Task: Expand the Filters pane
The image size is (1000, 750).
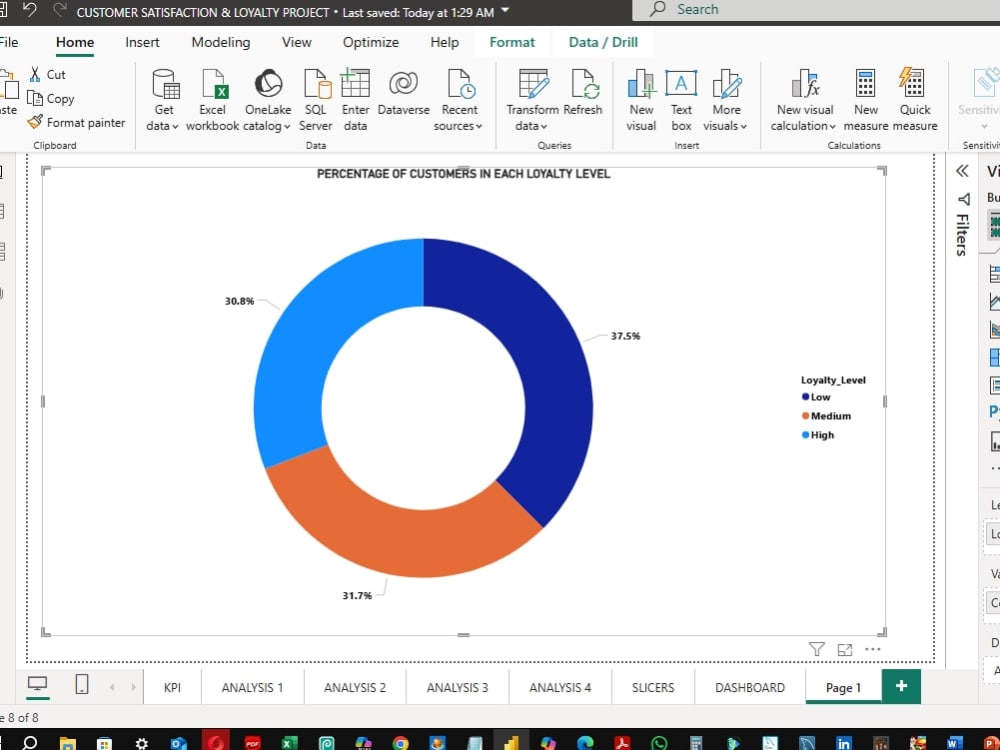Action: point(962,171)
